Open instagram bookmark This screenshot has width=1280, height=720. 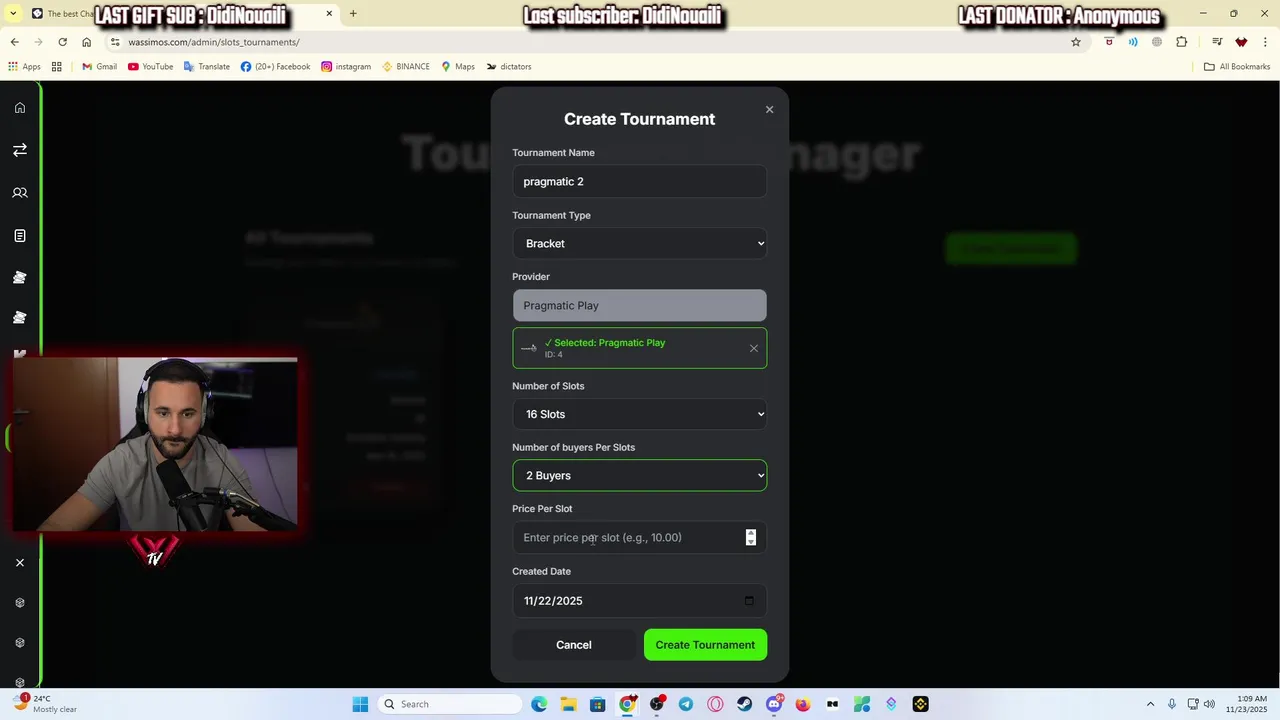click(x=346, y=67)
